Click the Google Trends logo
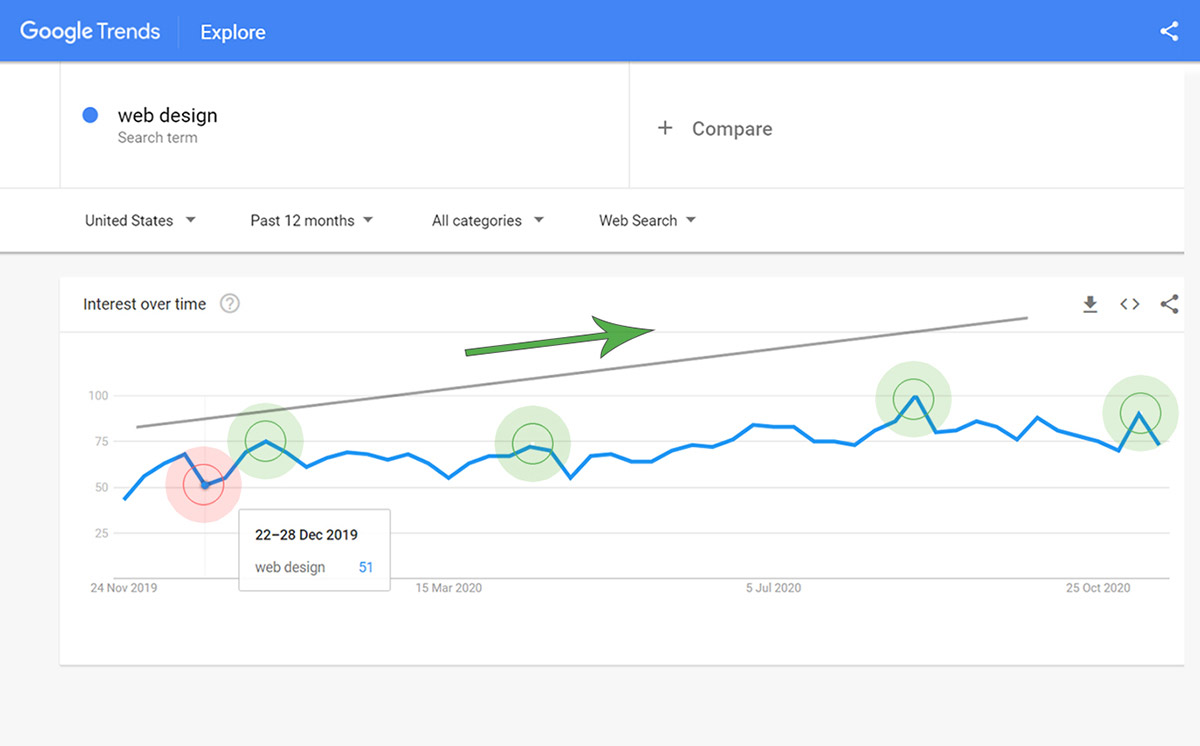Image resolution: width=1200 pixels, height=746 pixels. coord(90,31)
